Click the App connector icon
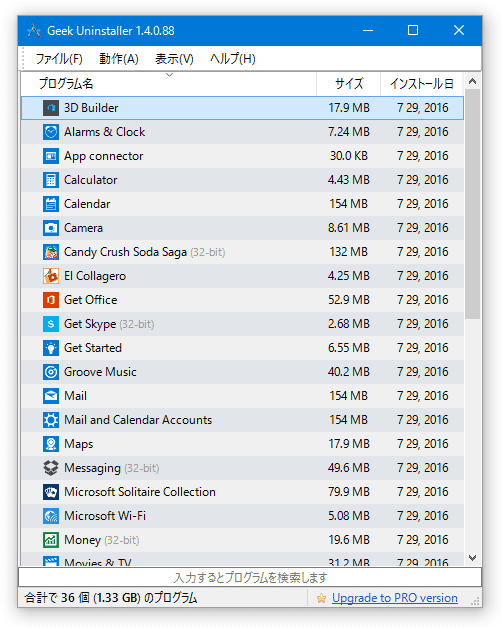The image size is (502, 629). tap(51, 156)
